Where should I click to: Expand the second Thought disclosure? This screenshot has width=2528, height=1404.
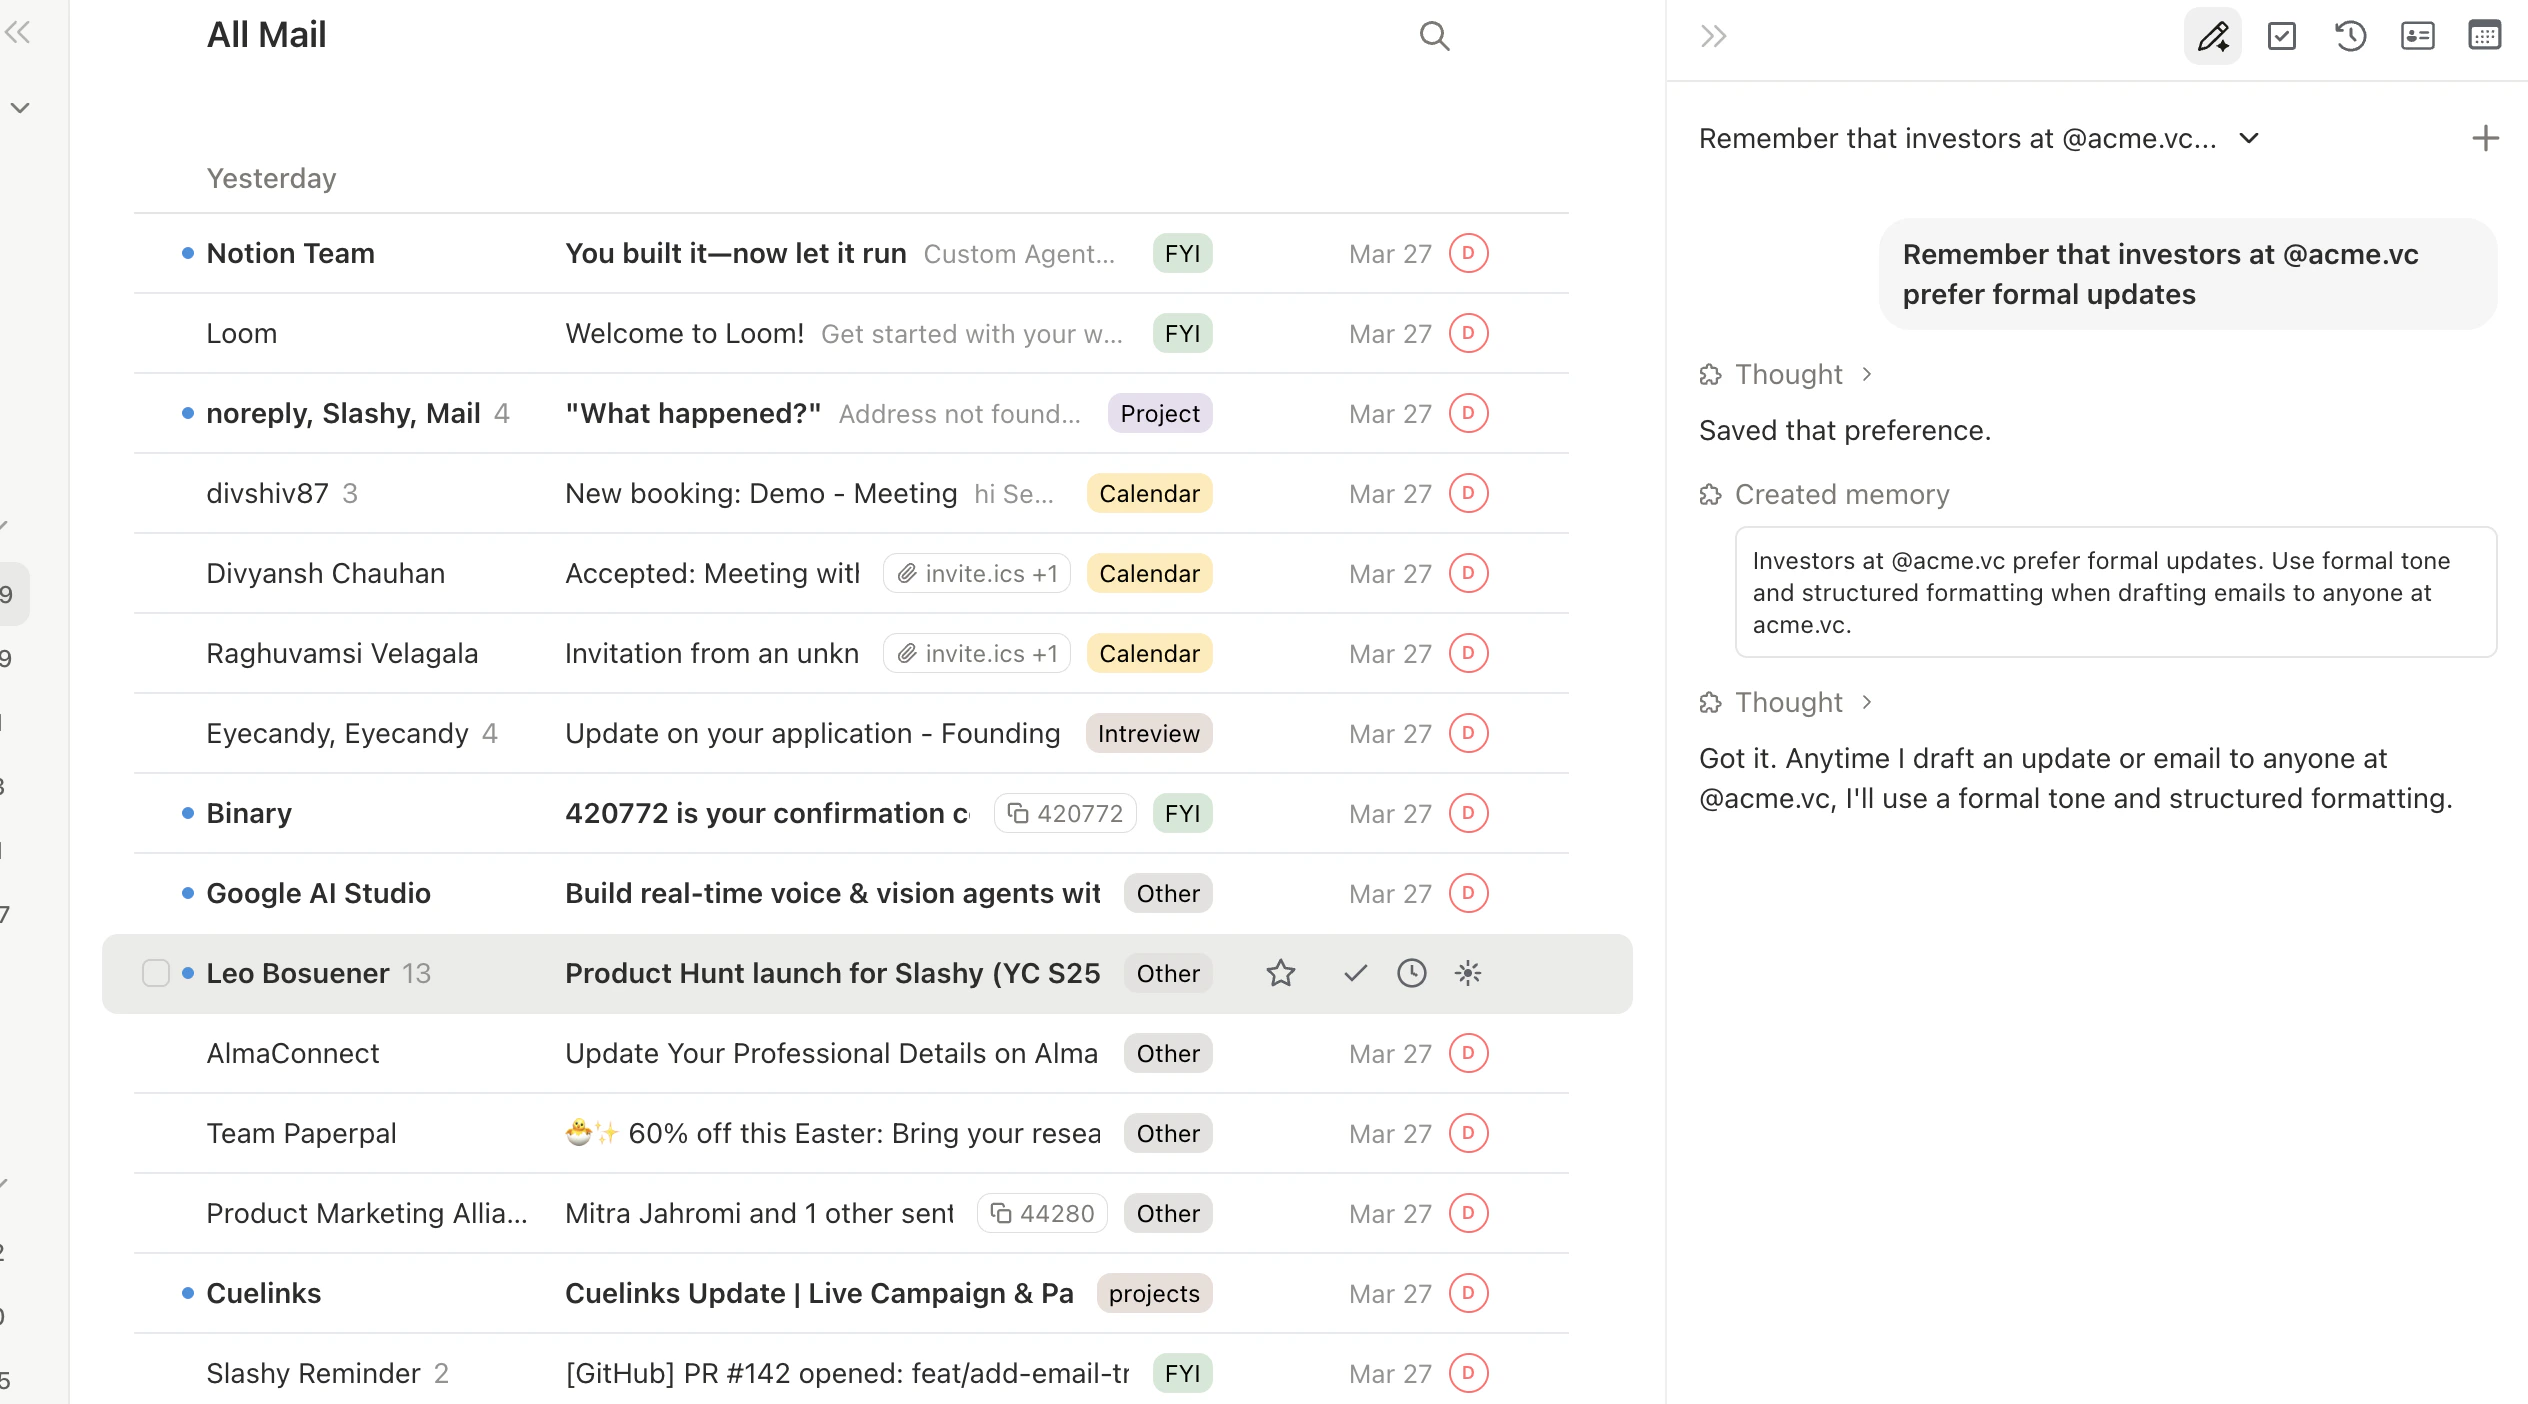1868,702
